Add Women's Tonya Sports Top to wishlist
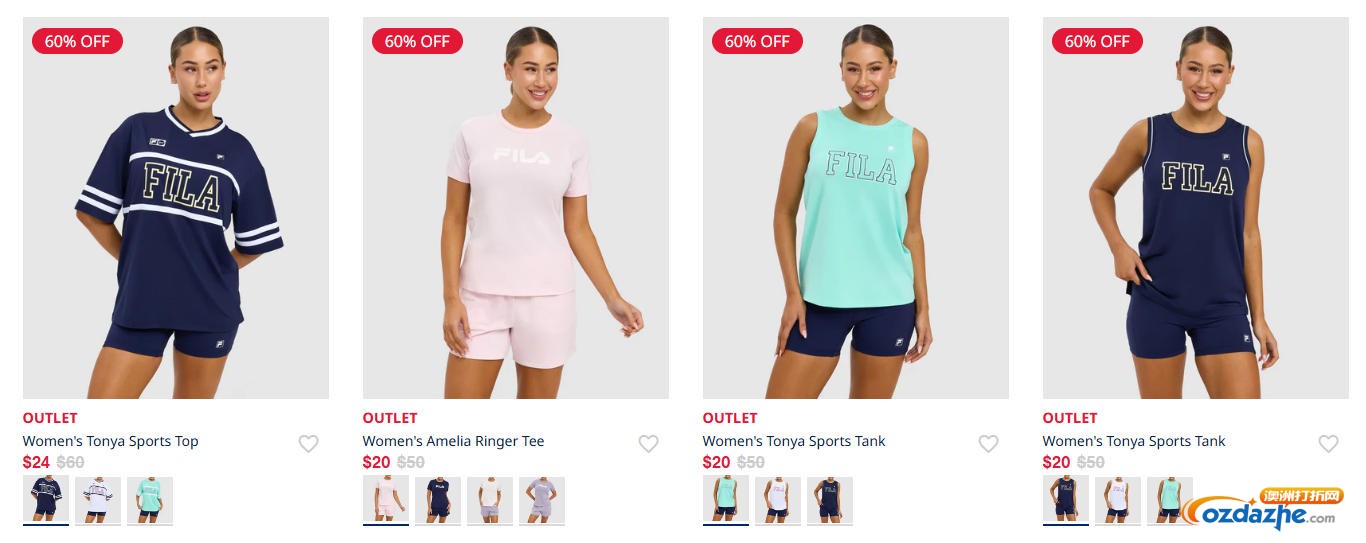The image size is (1366, 543). pos(308,443)
